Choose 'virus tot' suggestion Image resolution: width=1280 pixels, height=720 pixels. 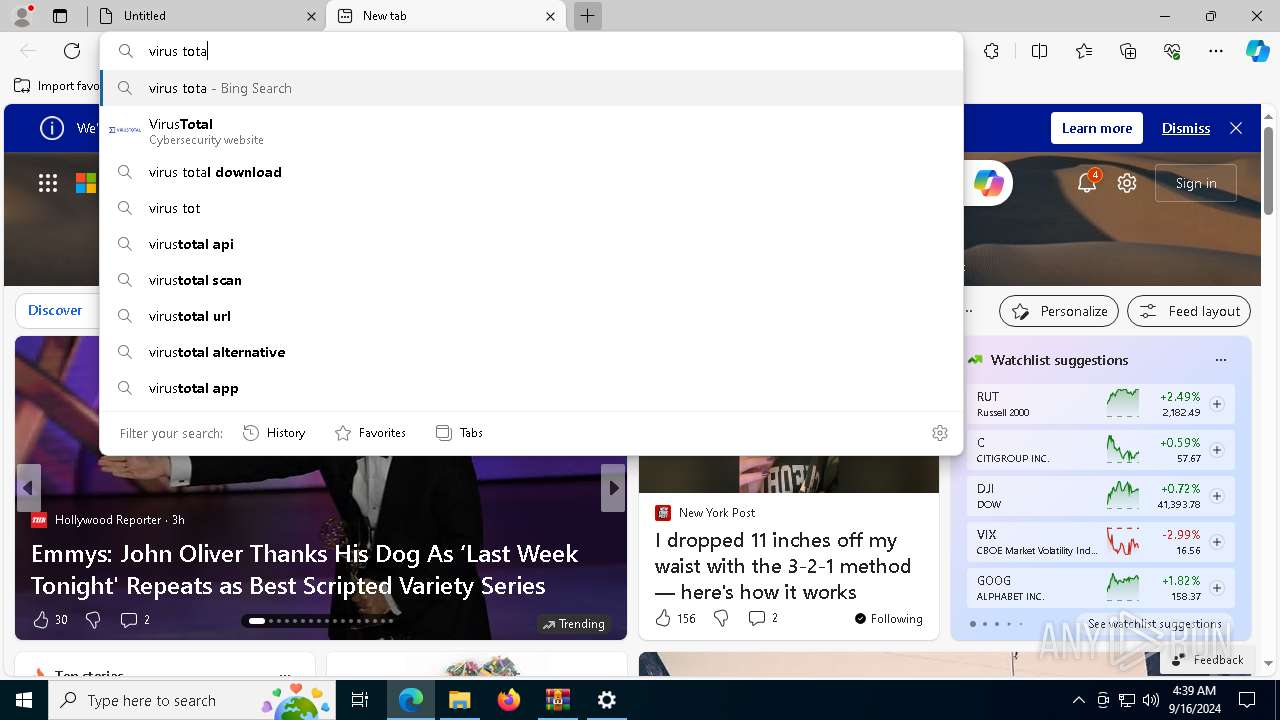[x=531, y=208]
